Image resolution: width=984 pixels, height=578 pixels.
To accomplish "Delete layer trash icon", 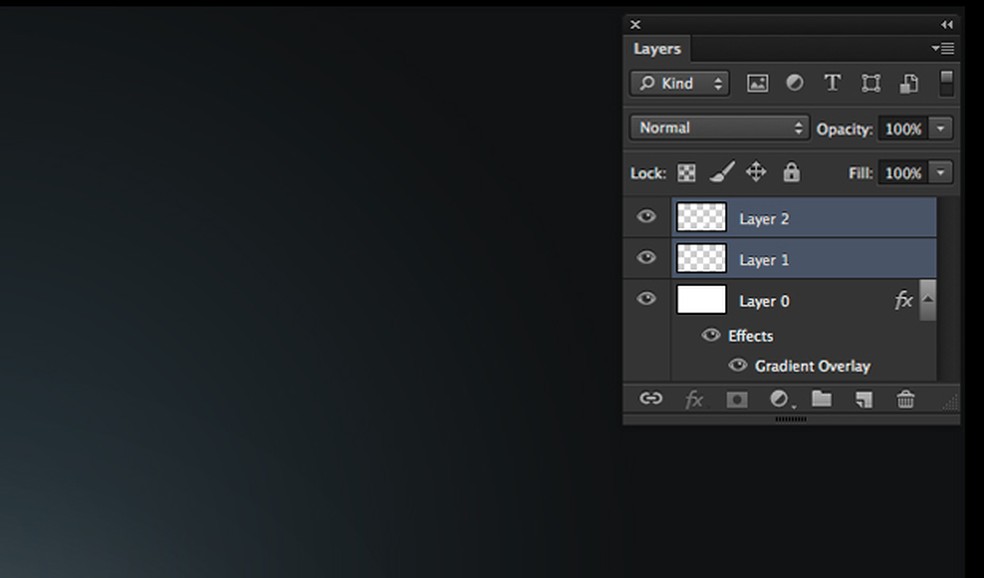I will [x=906, y=399].
